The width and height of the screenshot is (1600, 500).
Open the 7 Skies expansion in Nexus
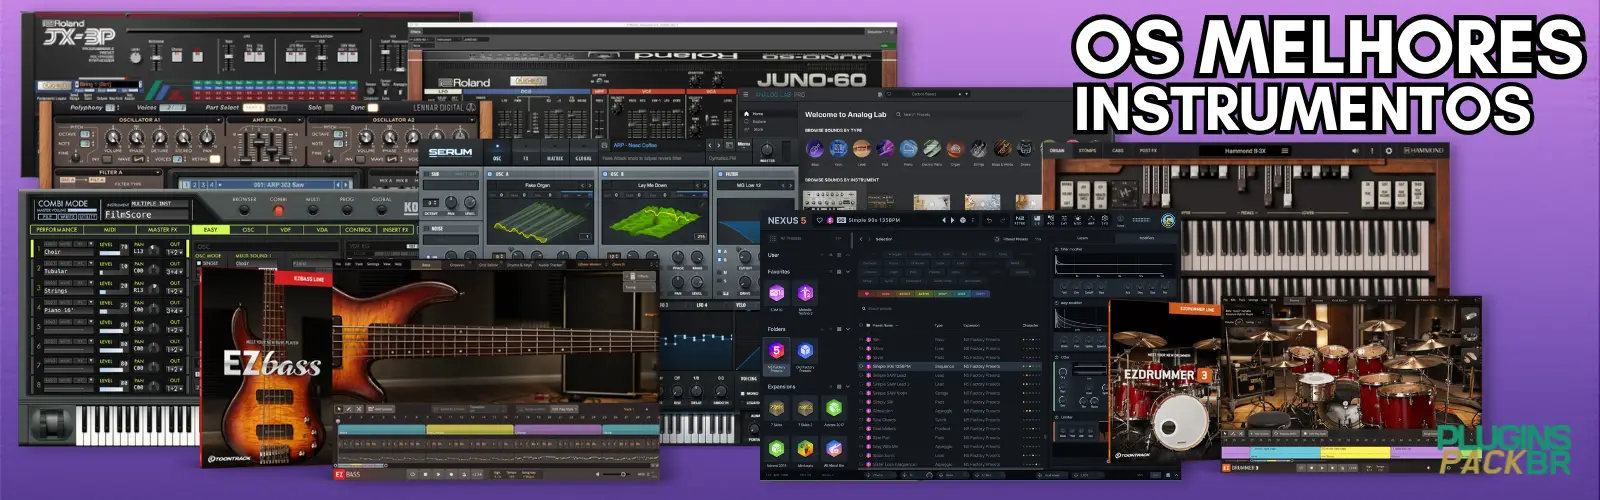tap(777, 408)
